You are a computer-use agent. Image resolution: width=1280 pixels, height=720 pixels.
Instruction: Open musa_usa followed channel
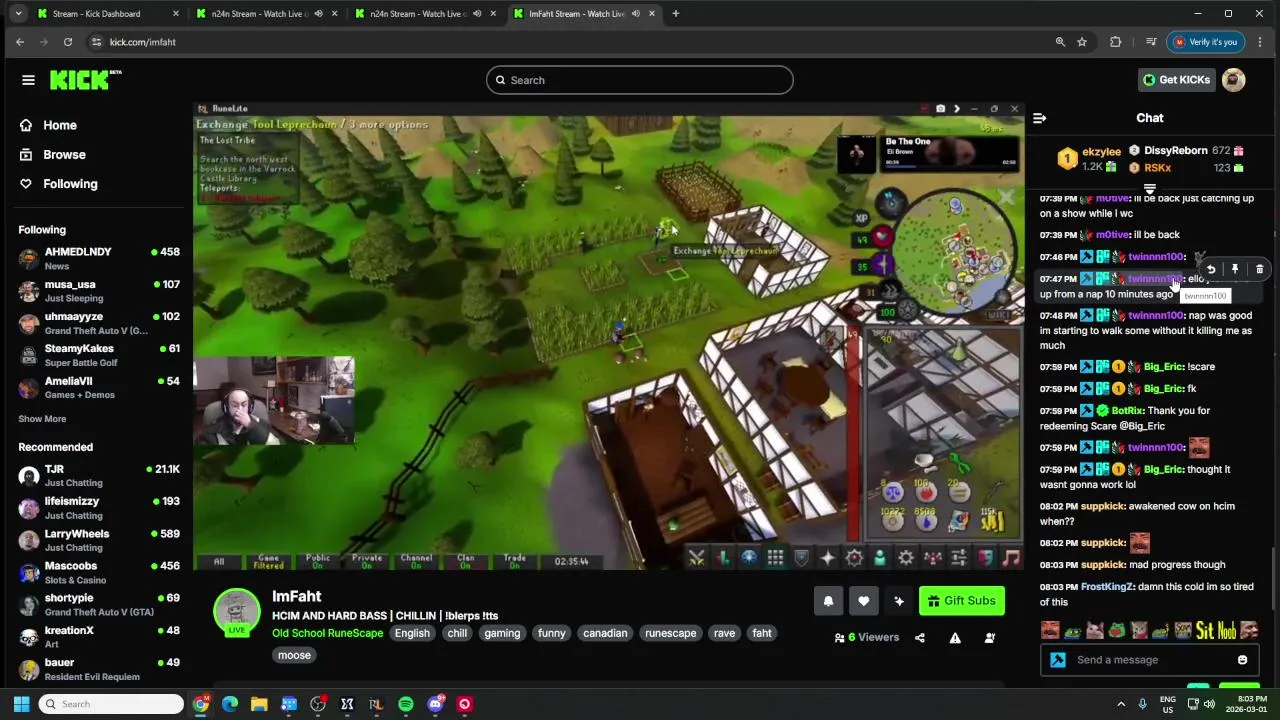(x=98, y=291)
